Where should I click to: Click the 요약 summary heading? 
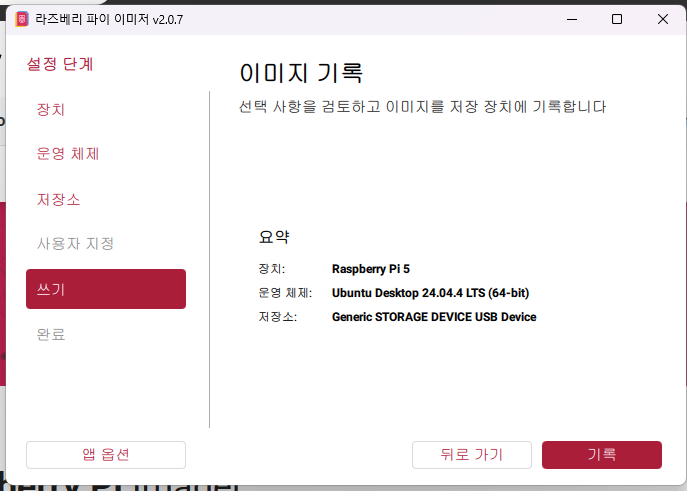coord(274,237)
